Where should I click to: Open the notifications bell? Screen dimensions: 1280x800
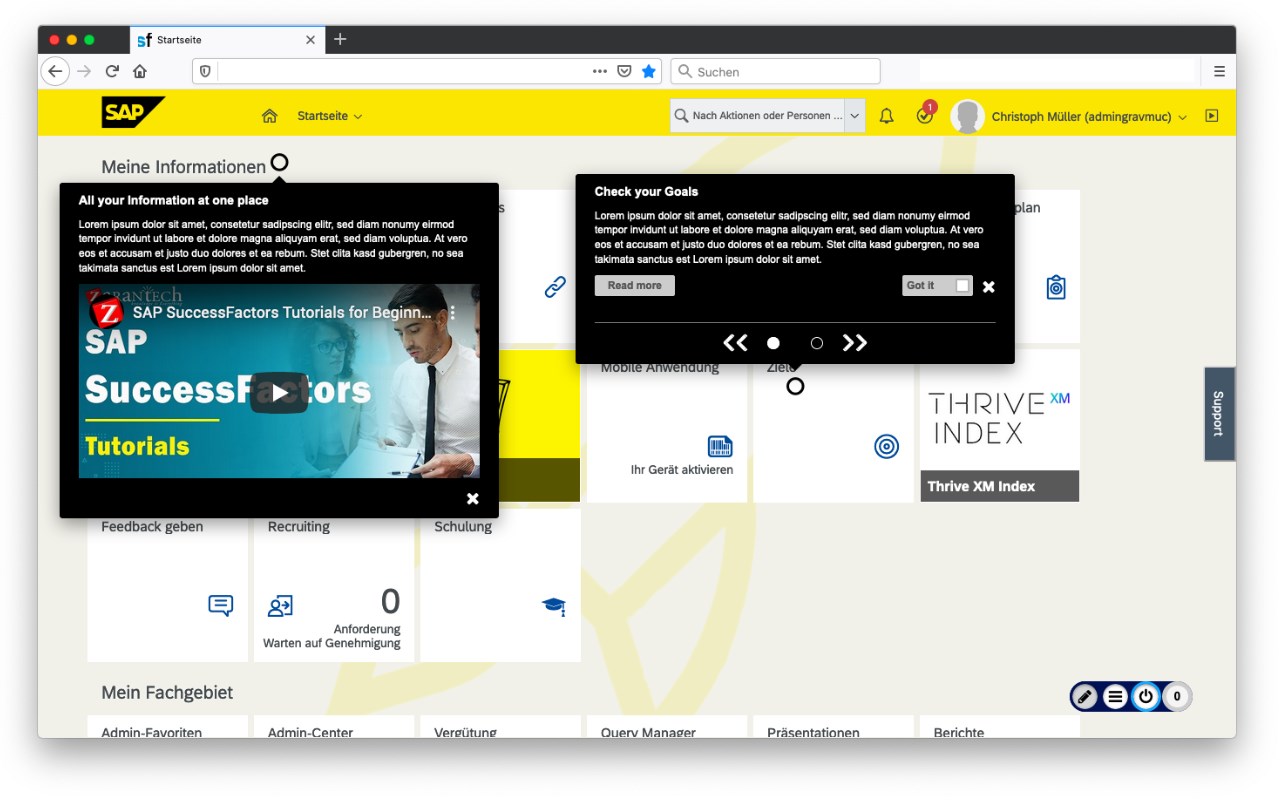[886, 116]
